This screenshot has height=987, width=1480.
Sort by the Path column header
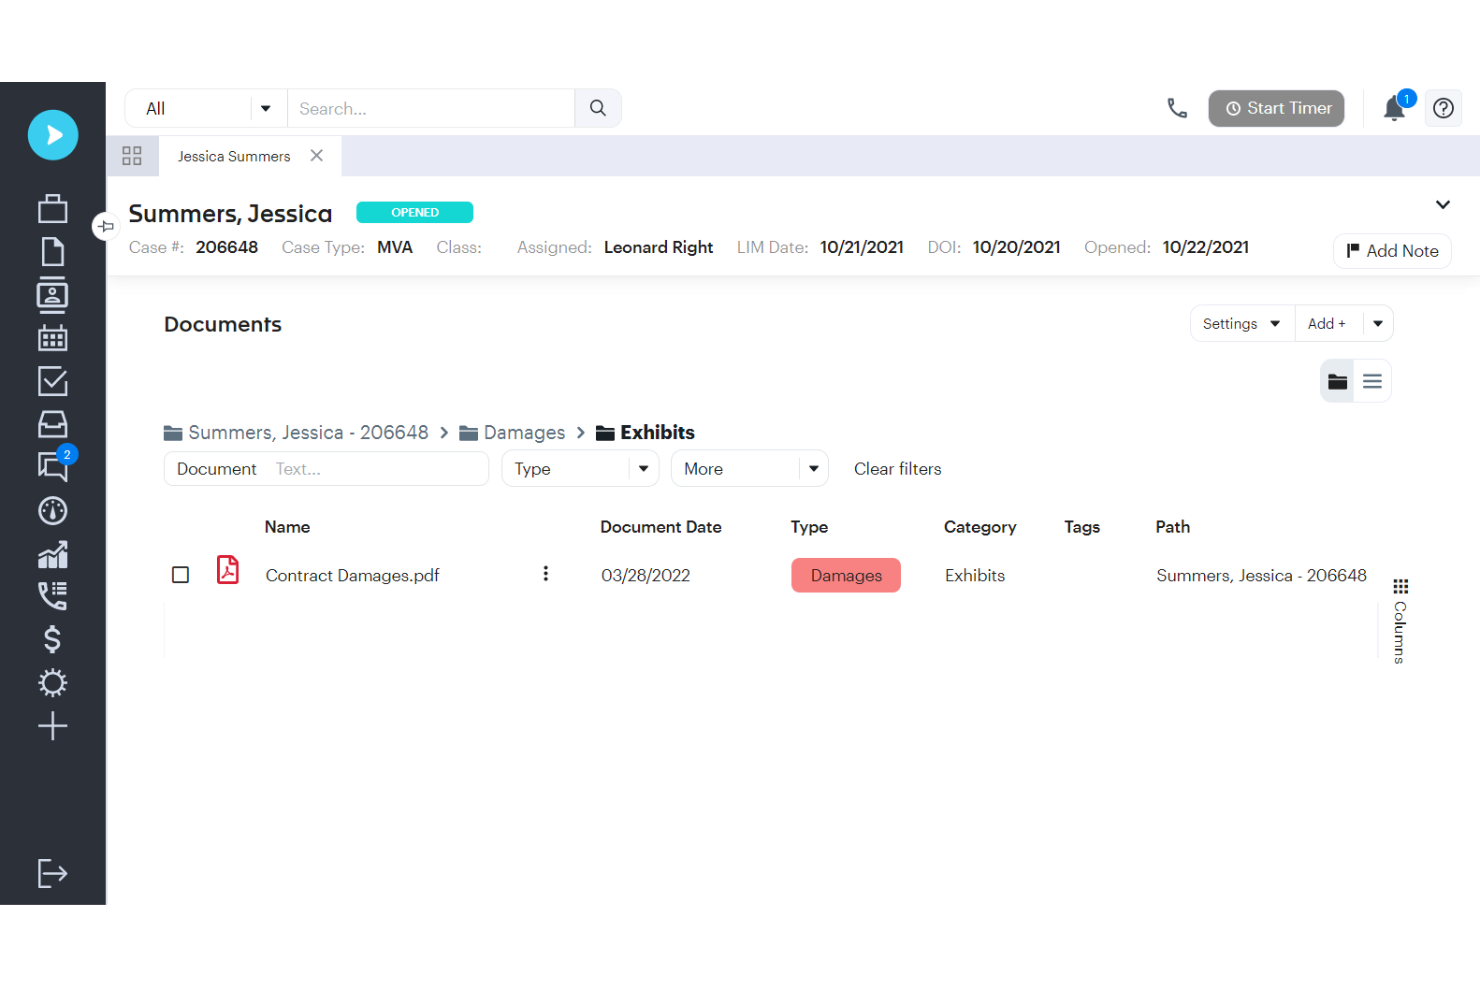tap(1172, 527)
